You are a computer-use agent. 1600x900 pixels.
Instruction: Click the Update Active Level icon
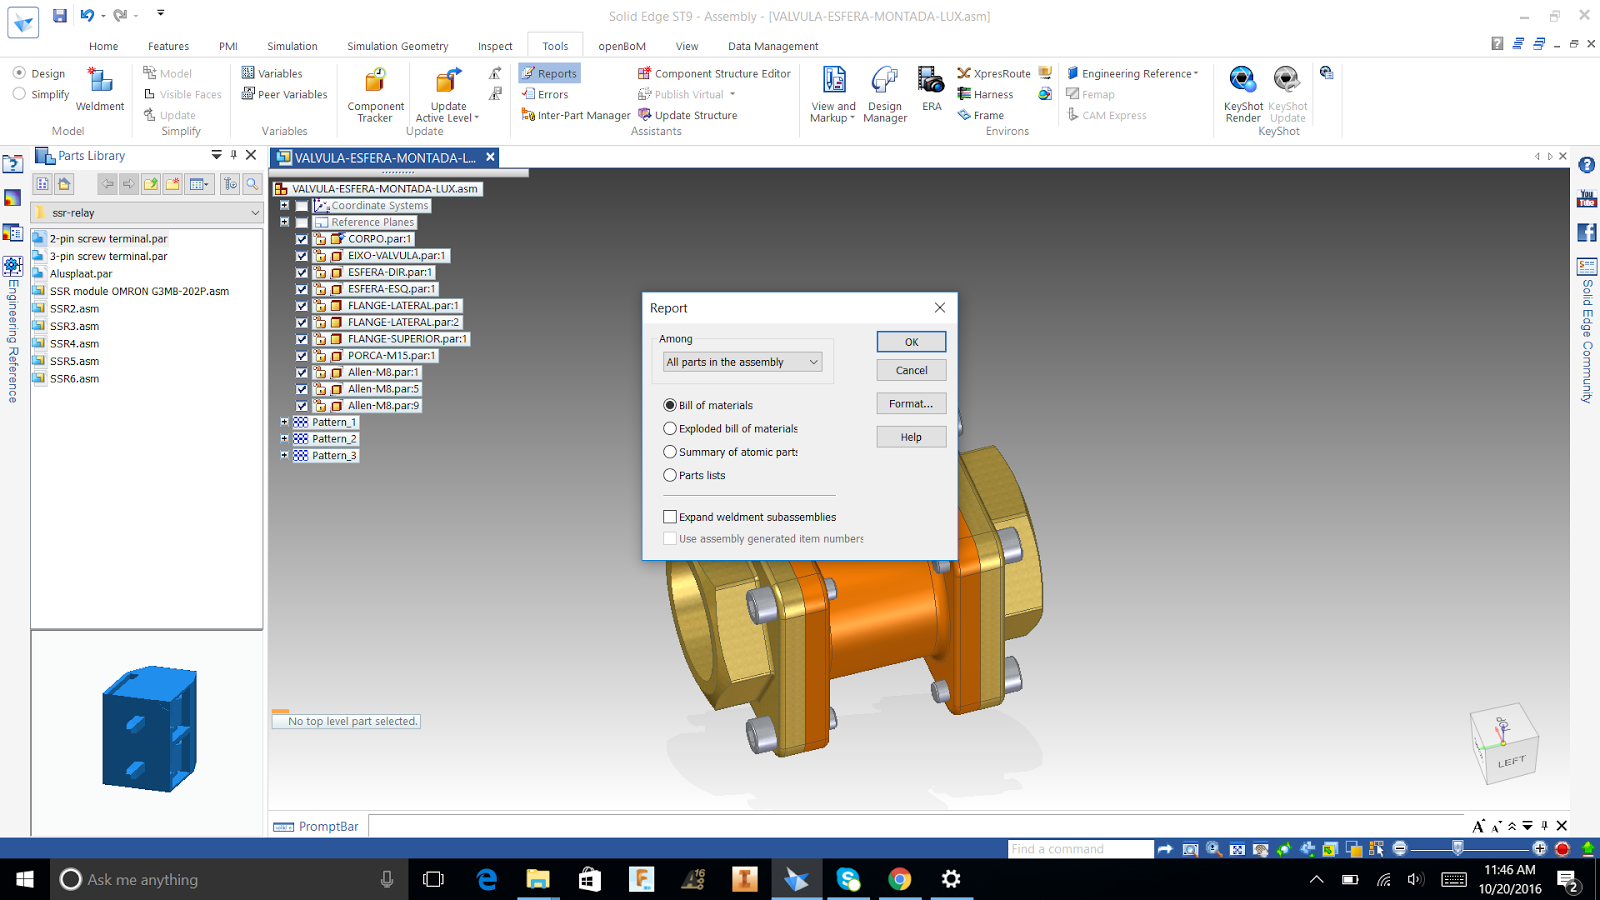click(x=448, y=80)
